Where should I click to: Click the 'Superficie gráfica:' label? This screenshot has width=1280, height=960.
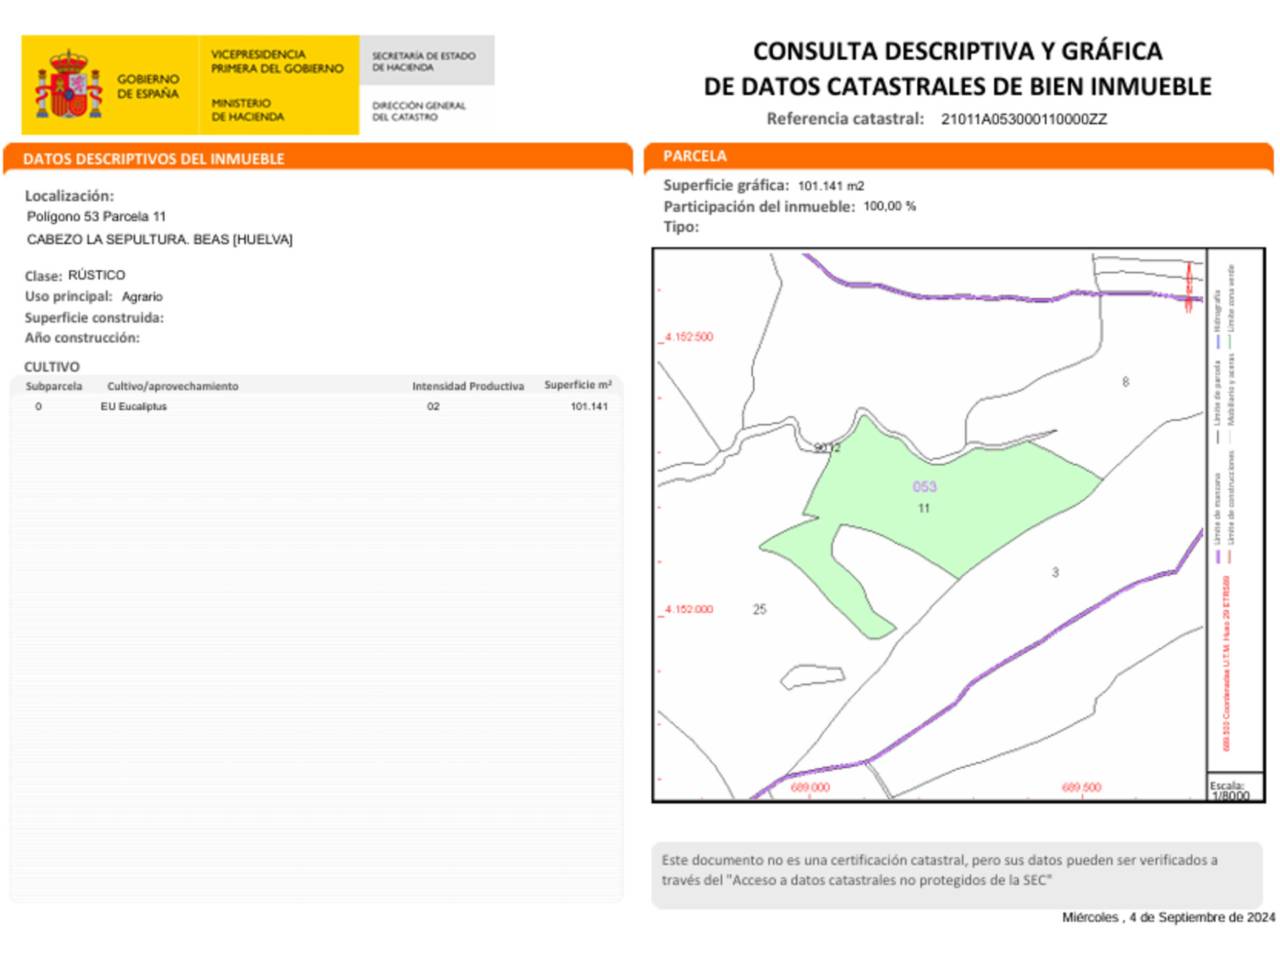(726, 186)
